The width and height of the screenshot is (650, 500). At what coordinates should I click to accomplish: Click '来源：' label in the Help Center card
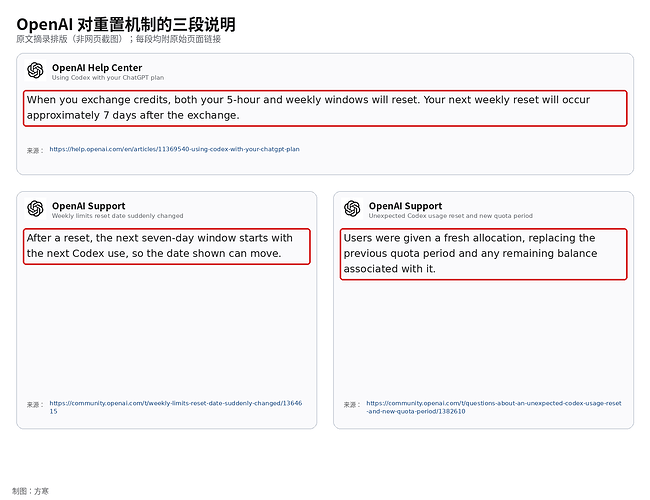[x=35, y=150]
